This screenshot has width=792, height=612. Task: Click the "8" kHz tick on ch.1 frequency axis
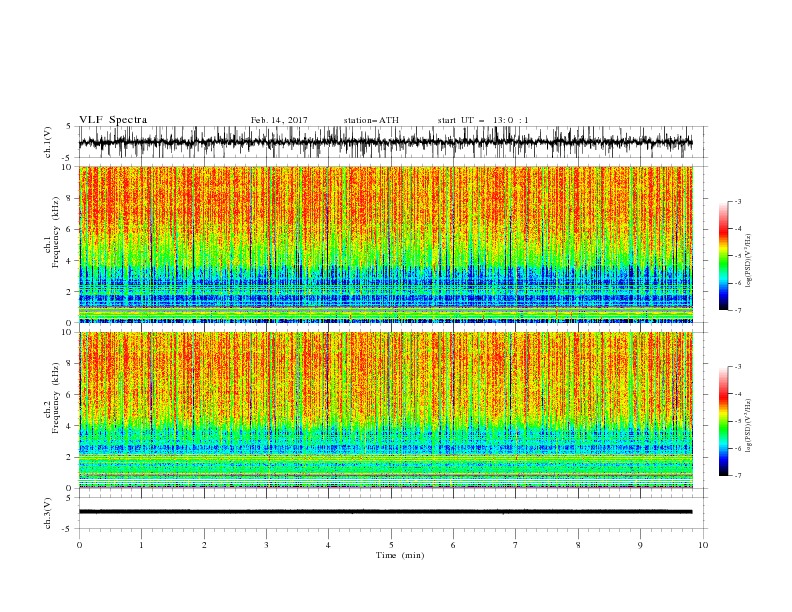tap(70, 198)
